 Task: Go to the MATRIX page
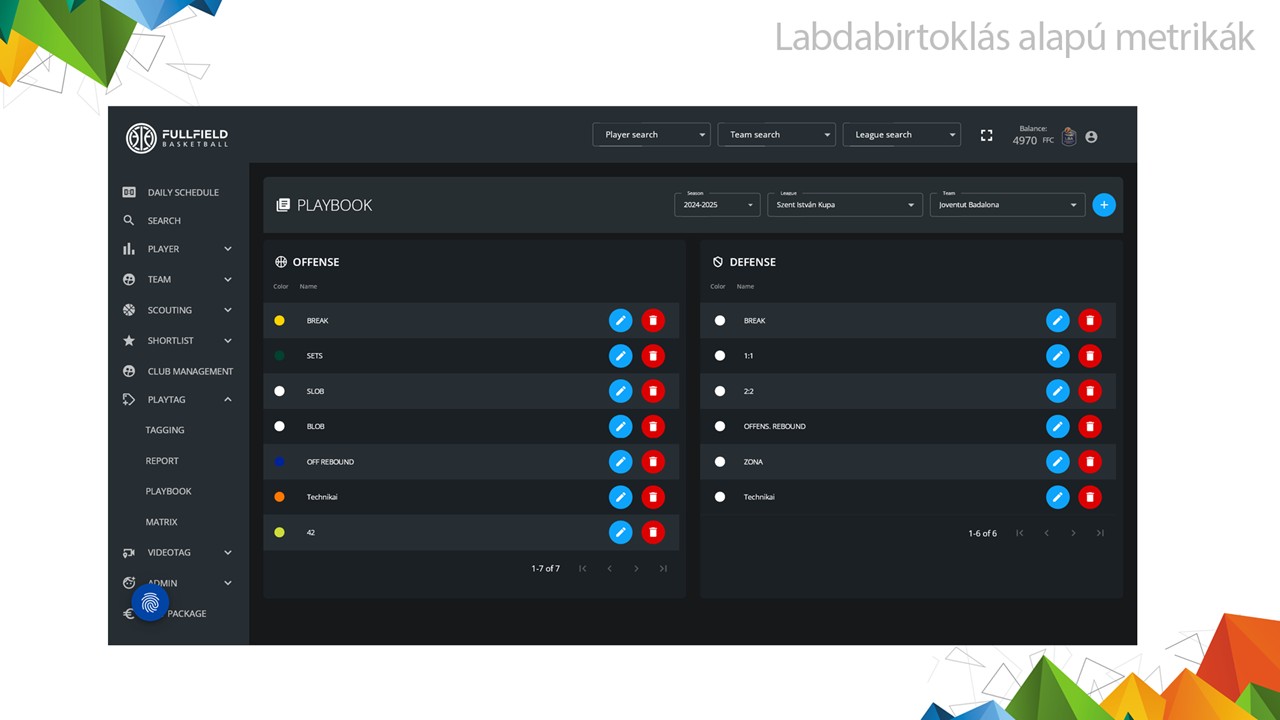point(161,522)
